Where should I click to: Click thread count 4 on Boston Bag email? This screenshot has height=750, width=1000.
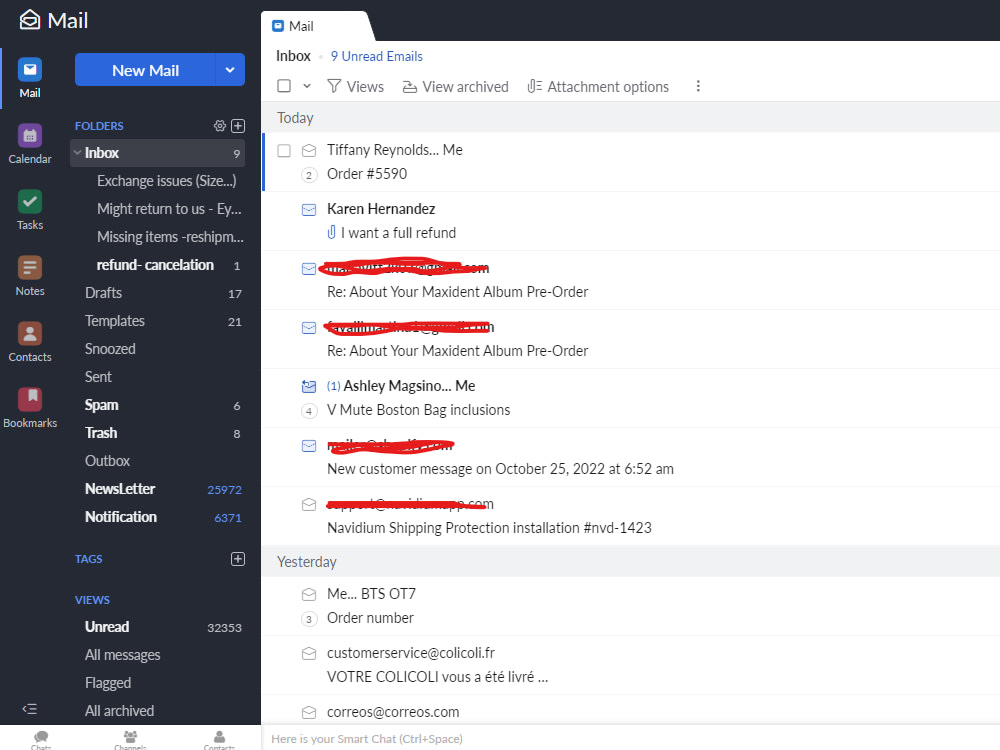(309, 411)
